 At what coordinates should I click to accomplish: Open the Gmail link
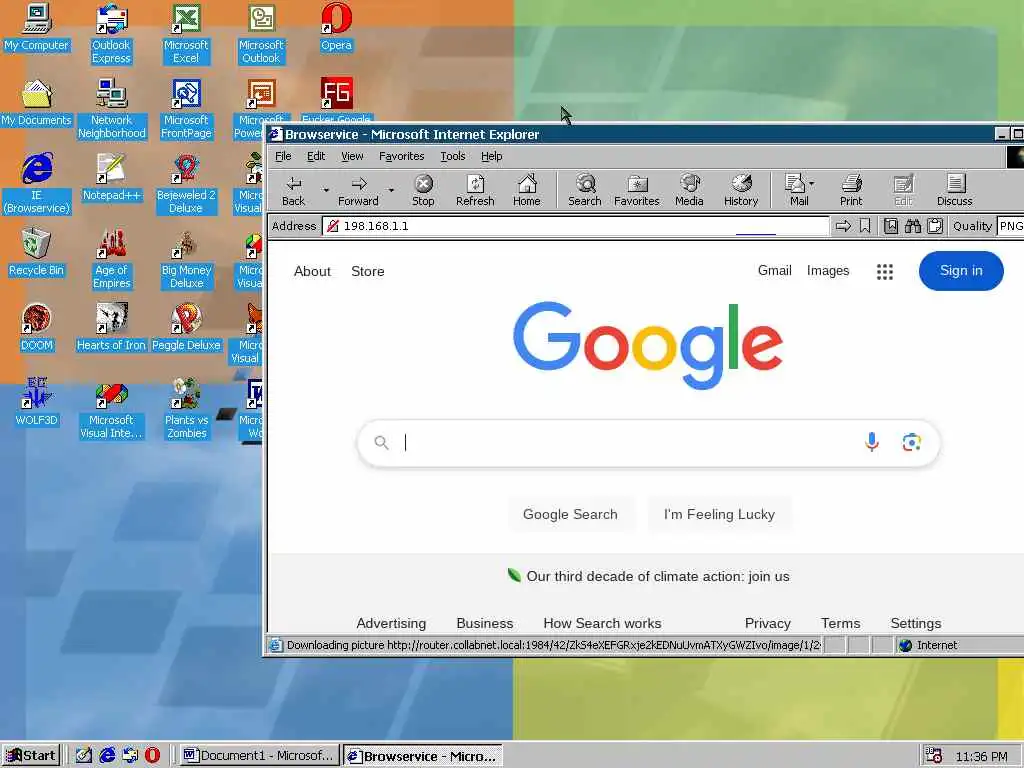click(775, 270)
